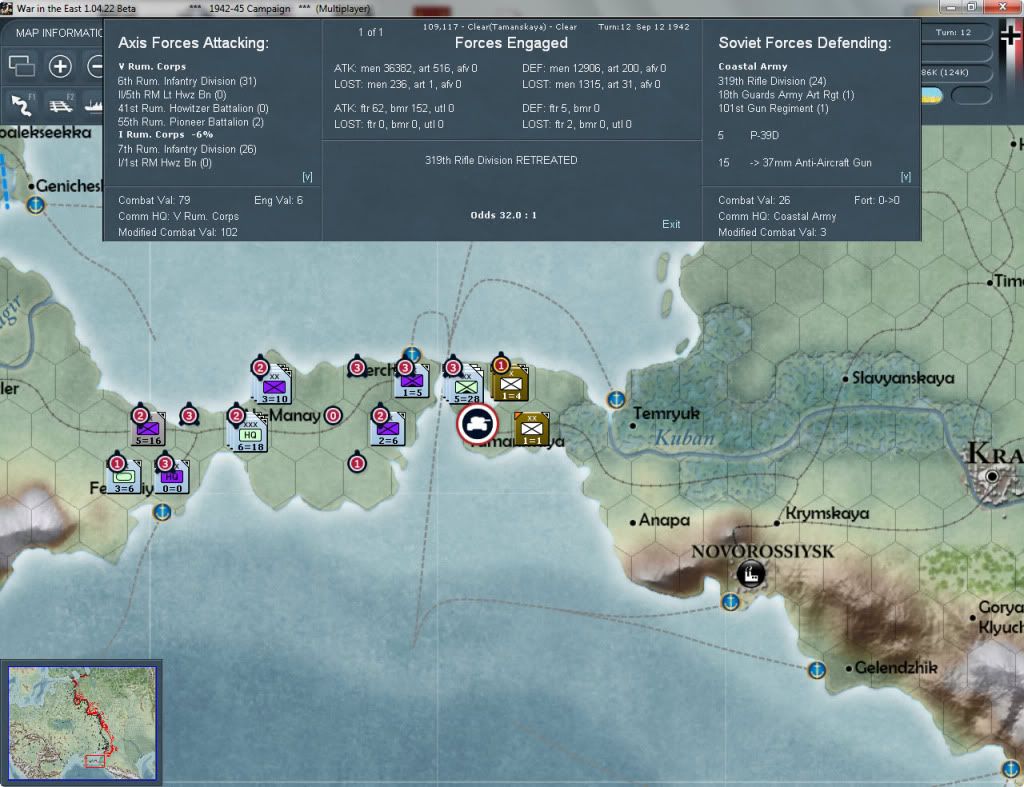Click Exit to close the combat report
1024x787 pixels.
[671, 224]
